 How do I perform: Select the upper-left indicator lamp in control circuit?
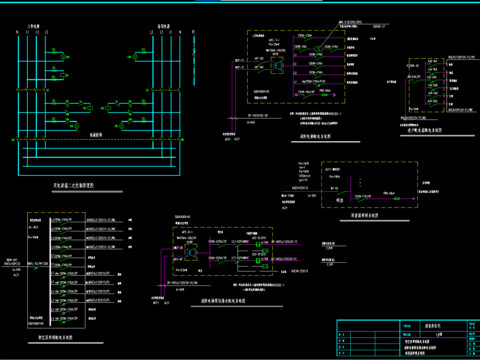point(63,57)
